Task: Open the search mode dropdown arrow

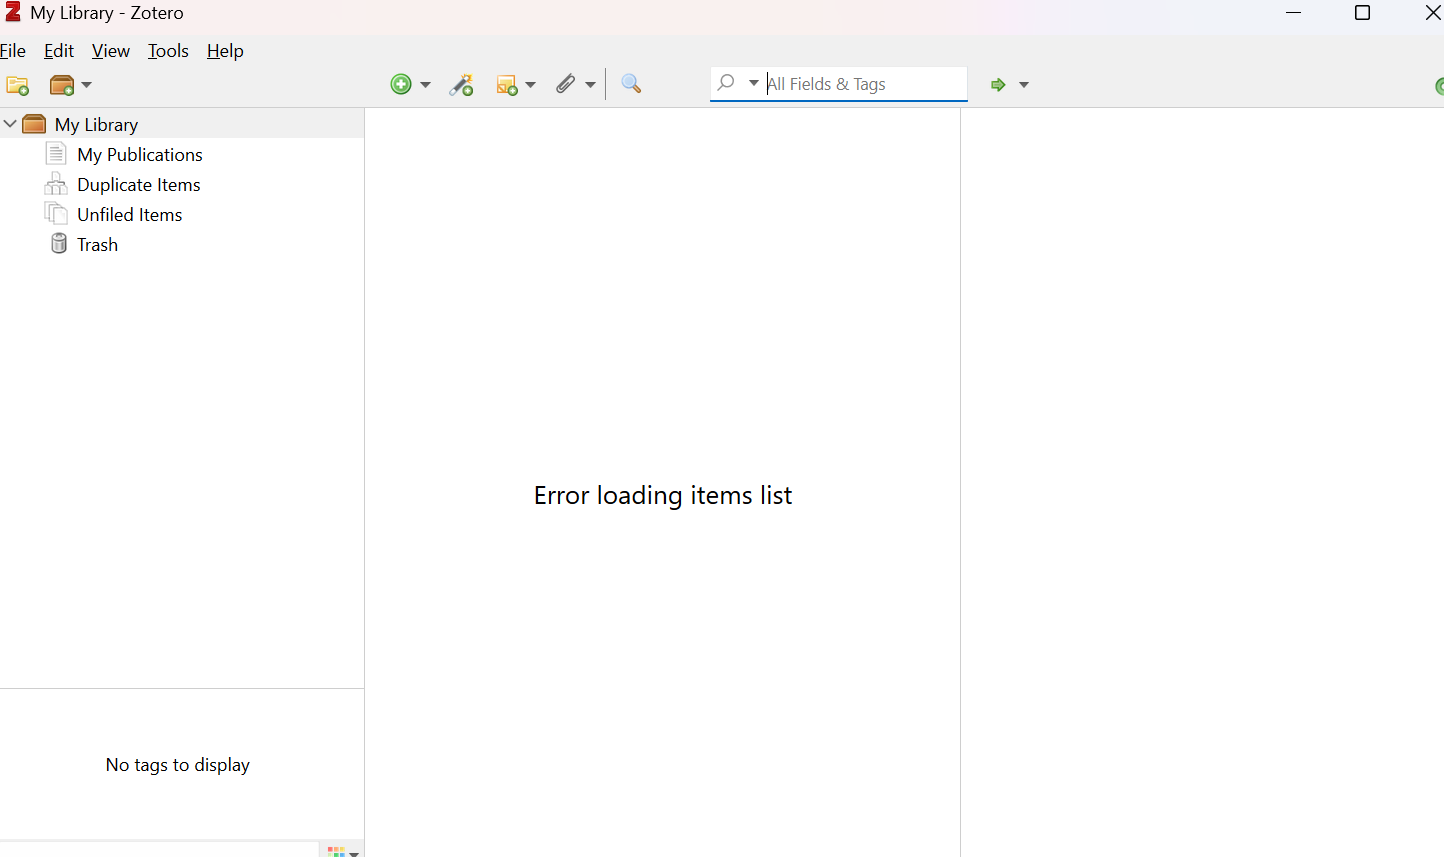Action: pos(753,83)
